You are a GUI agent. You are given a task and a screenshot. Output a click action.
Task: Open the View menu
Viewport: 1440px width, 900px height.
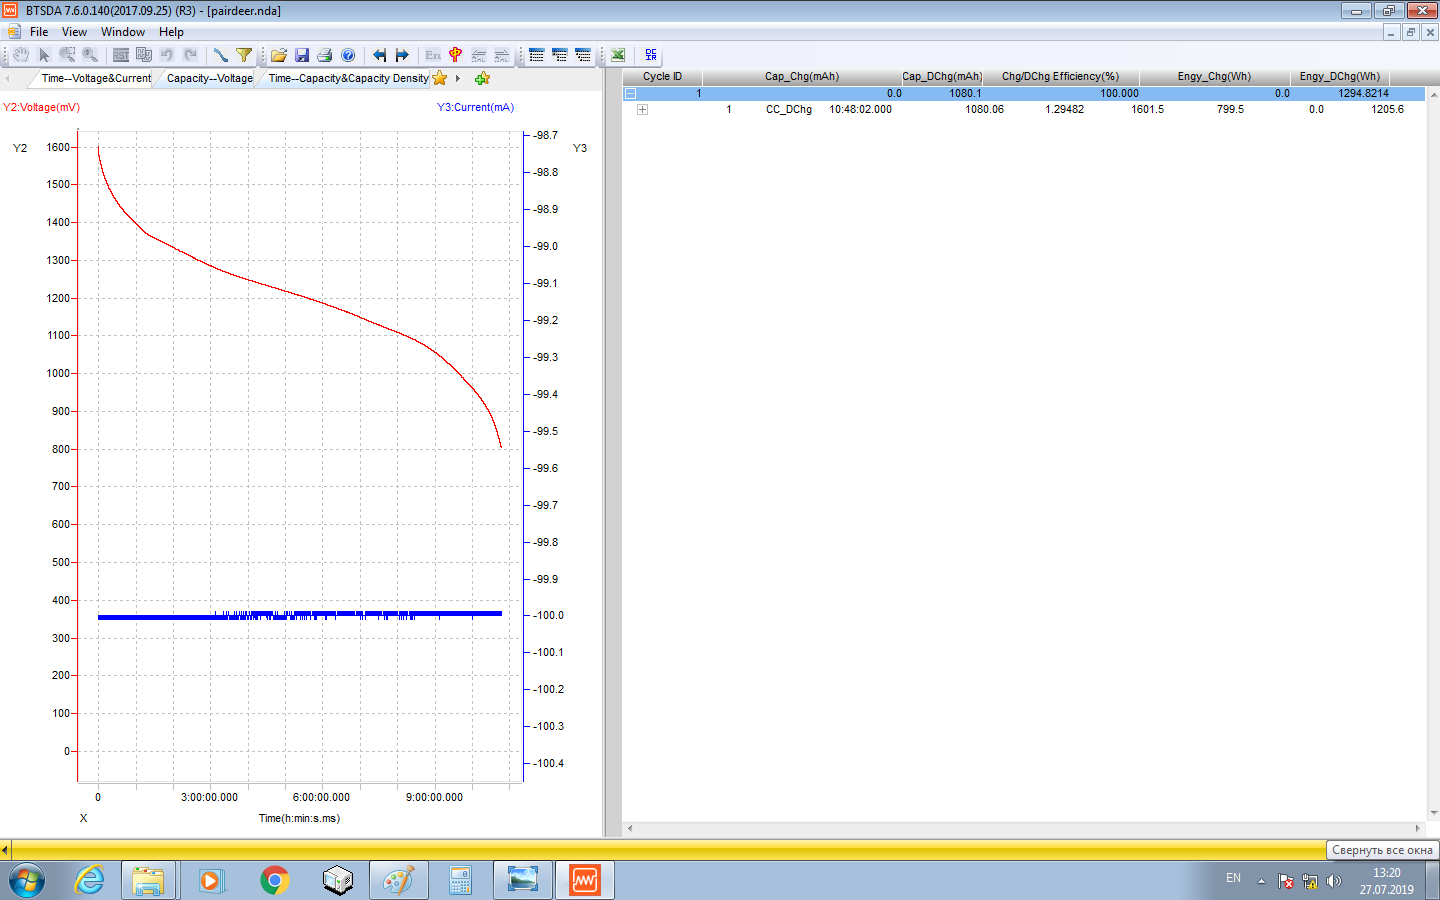point(74,32)
